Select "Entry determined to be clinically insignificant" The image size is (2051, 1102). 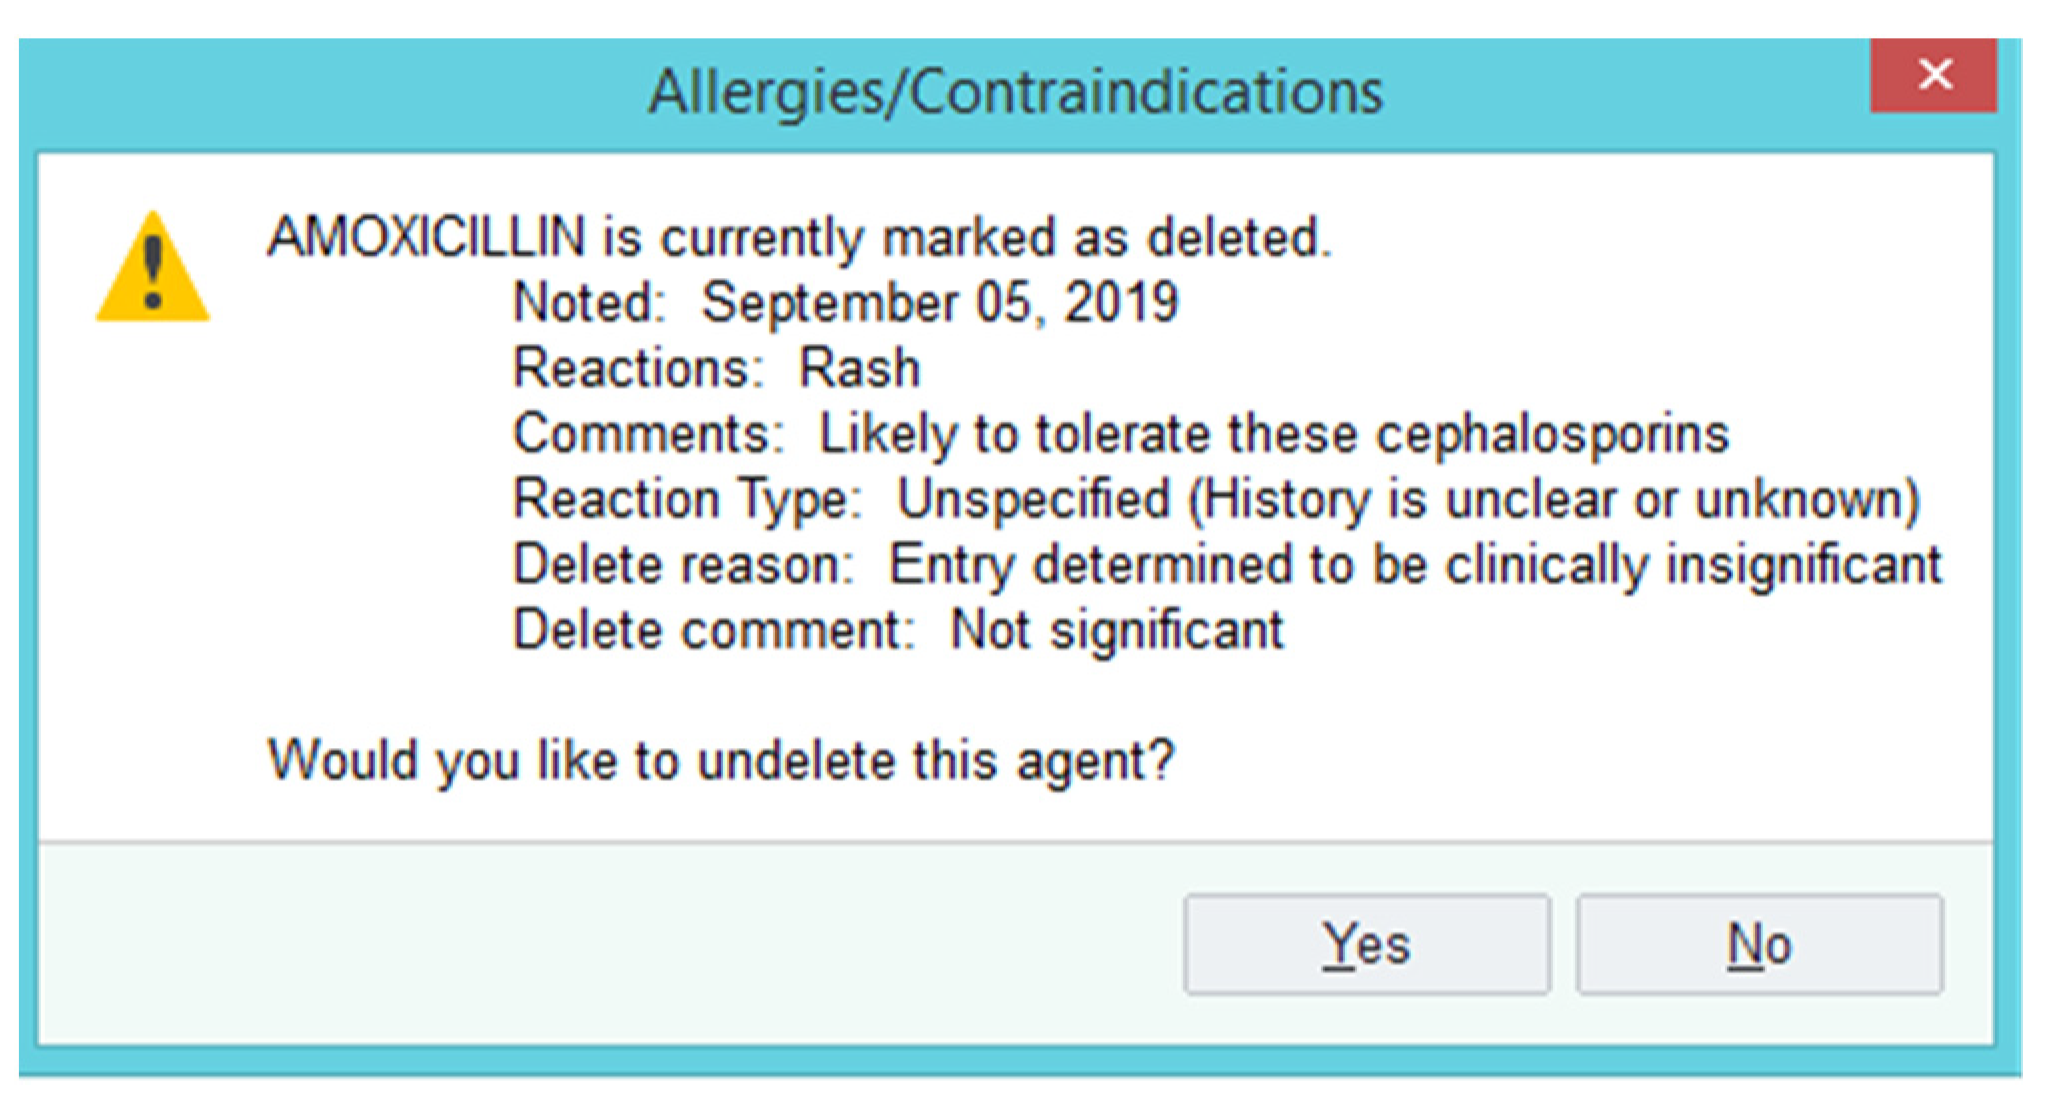click(x=1415, y=565)
